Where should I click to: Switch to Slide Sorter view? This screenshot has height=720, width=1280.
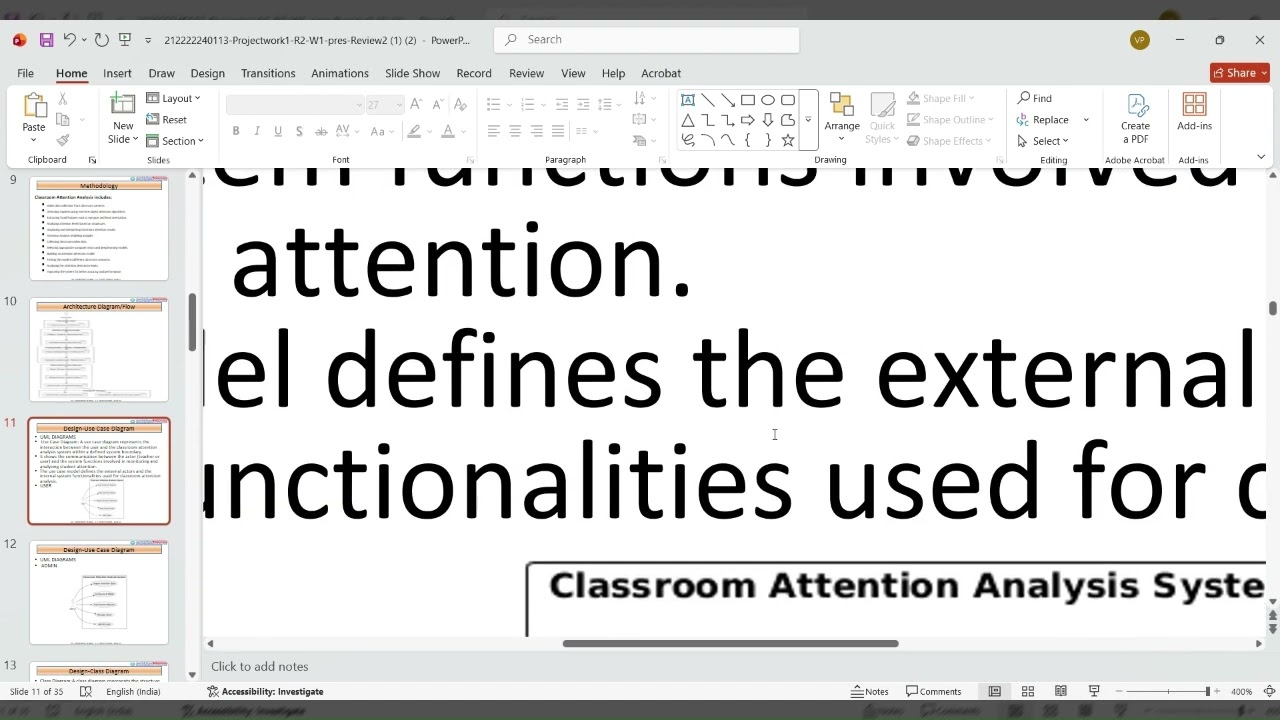1027,691
